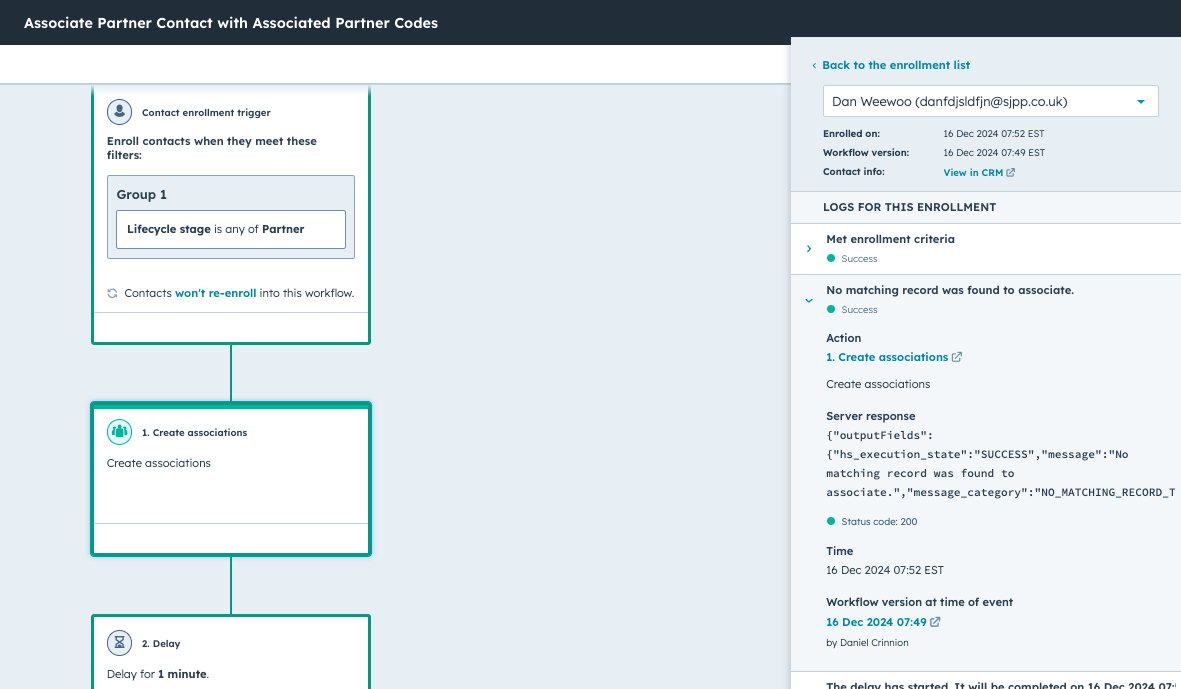
Task: Click the external link icon beside Create associations
Action: pyautogui.click(x=957, y=356)
